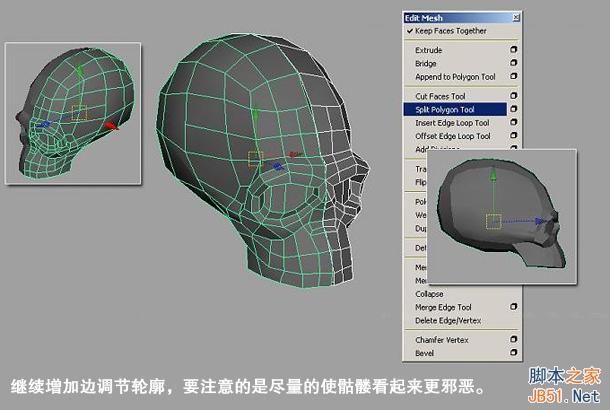This screenshot has height=410, width=610.
Task: Open Append to Polygon Tool options box
Action: [514, 76]
